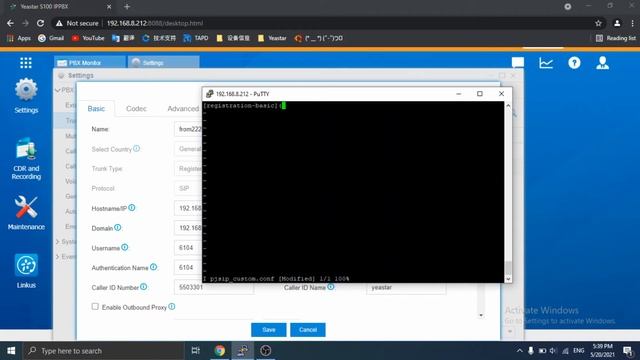This screenshot has height=360, width=640.
Task: Click dialog scrollbar down arrow
Action: (481, 315)
